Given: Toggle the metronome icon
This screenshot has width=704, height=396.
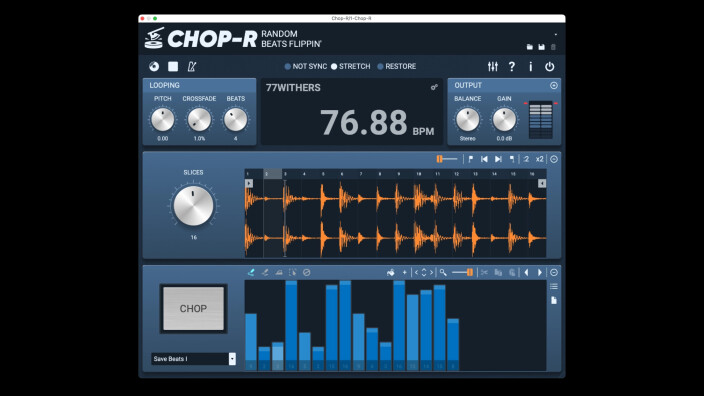Looking at the screenshot, I should (x=192, y=66).
